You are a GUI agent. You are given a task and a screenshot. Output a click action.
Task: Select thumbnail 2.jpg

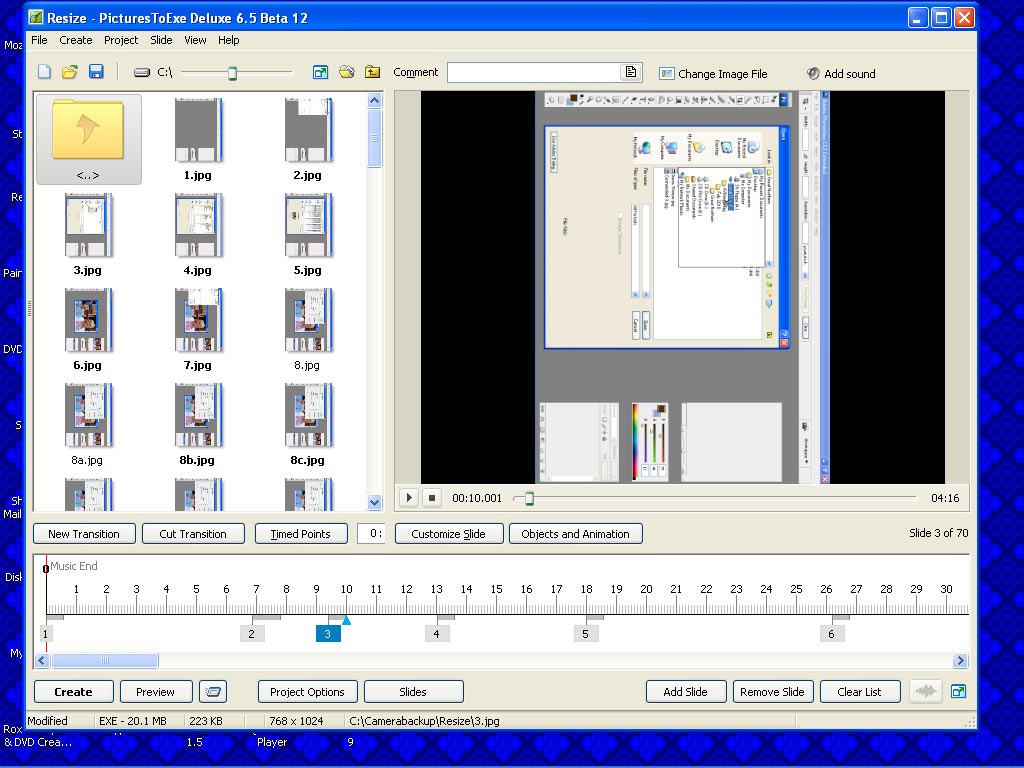click(308, 138)
